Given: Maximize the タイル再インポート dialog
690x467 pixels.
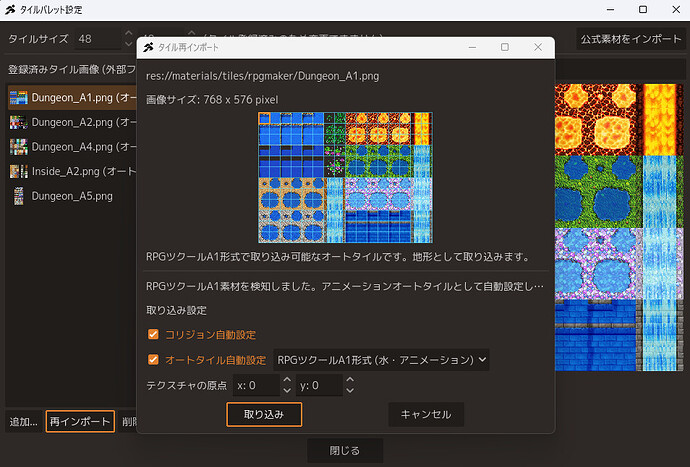Looking at the screenshot, I should tap(505, 47).
